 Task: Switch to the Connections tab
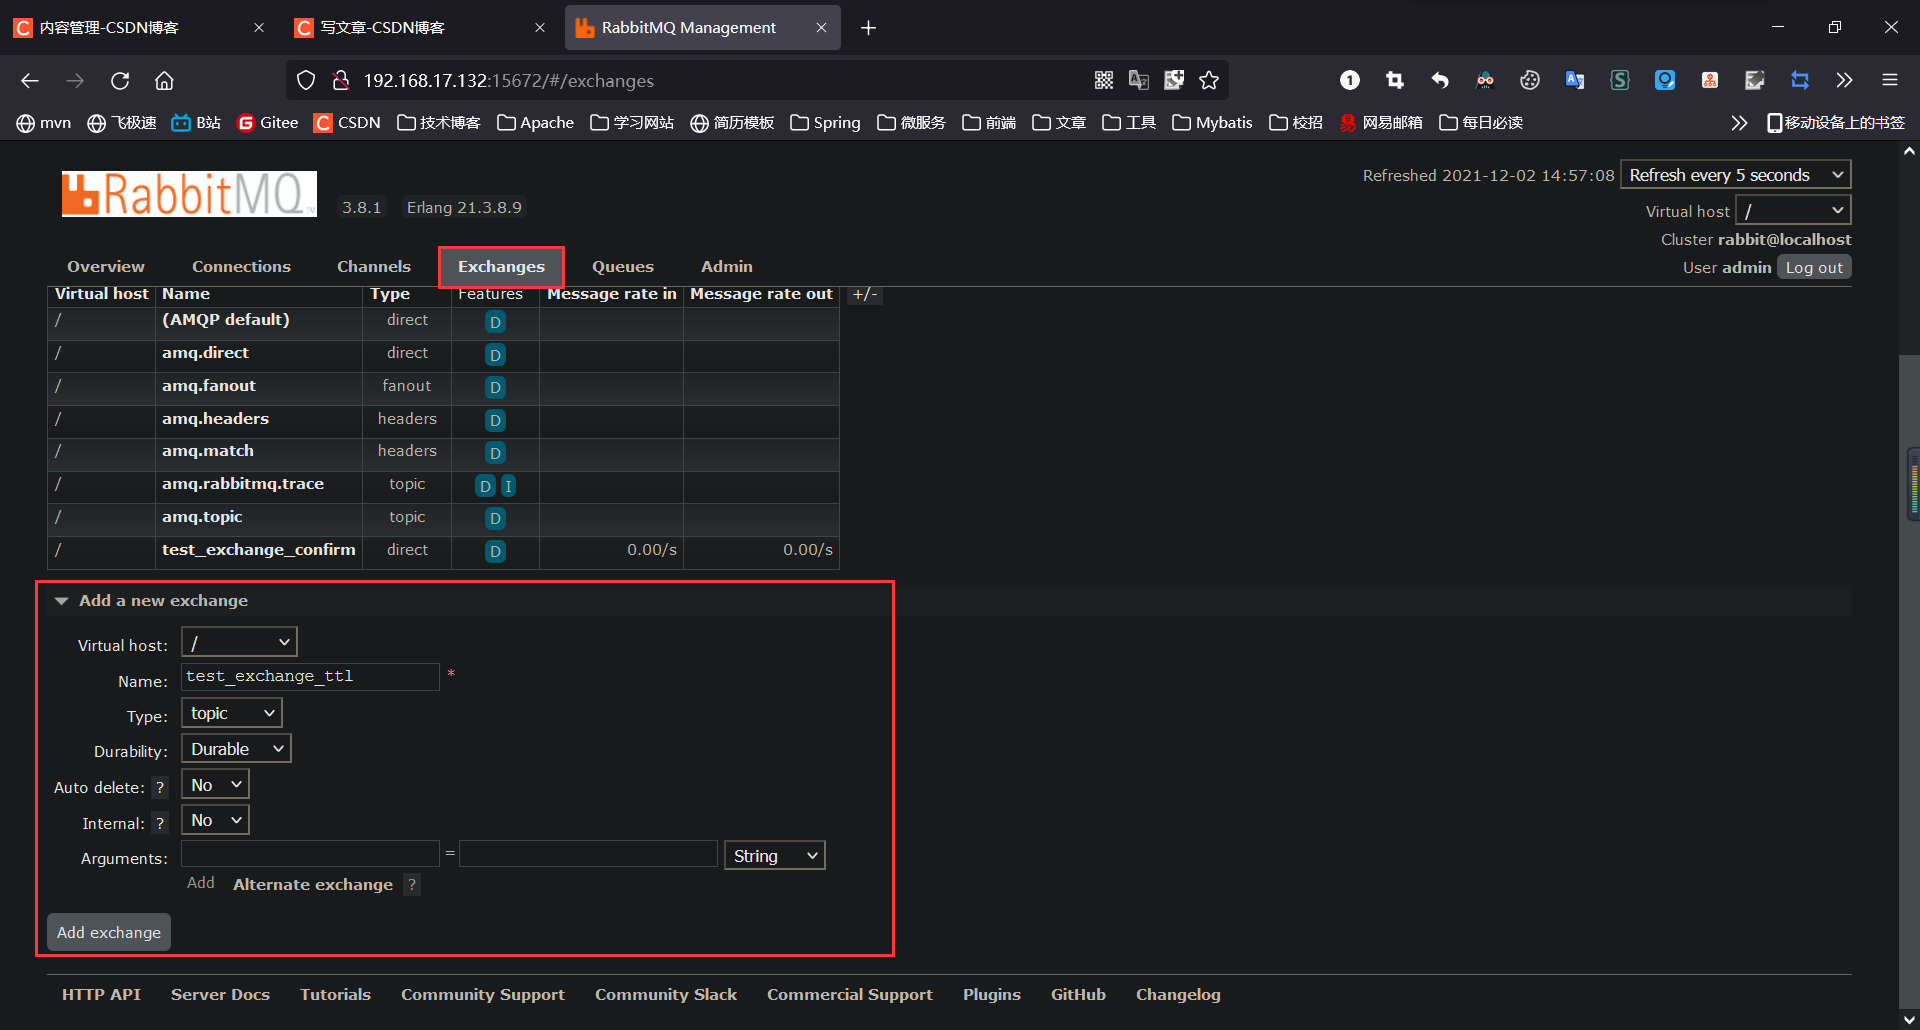tap(241, 267)
